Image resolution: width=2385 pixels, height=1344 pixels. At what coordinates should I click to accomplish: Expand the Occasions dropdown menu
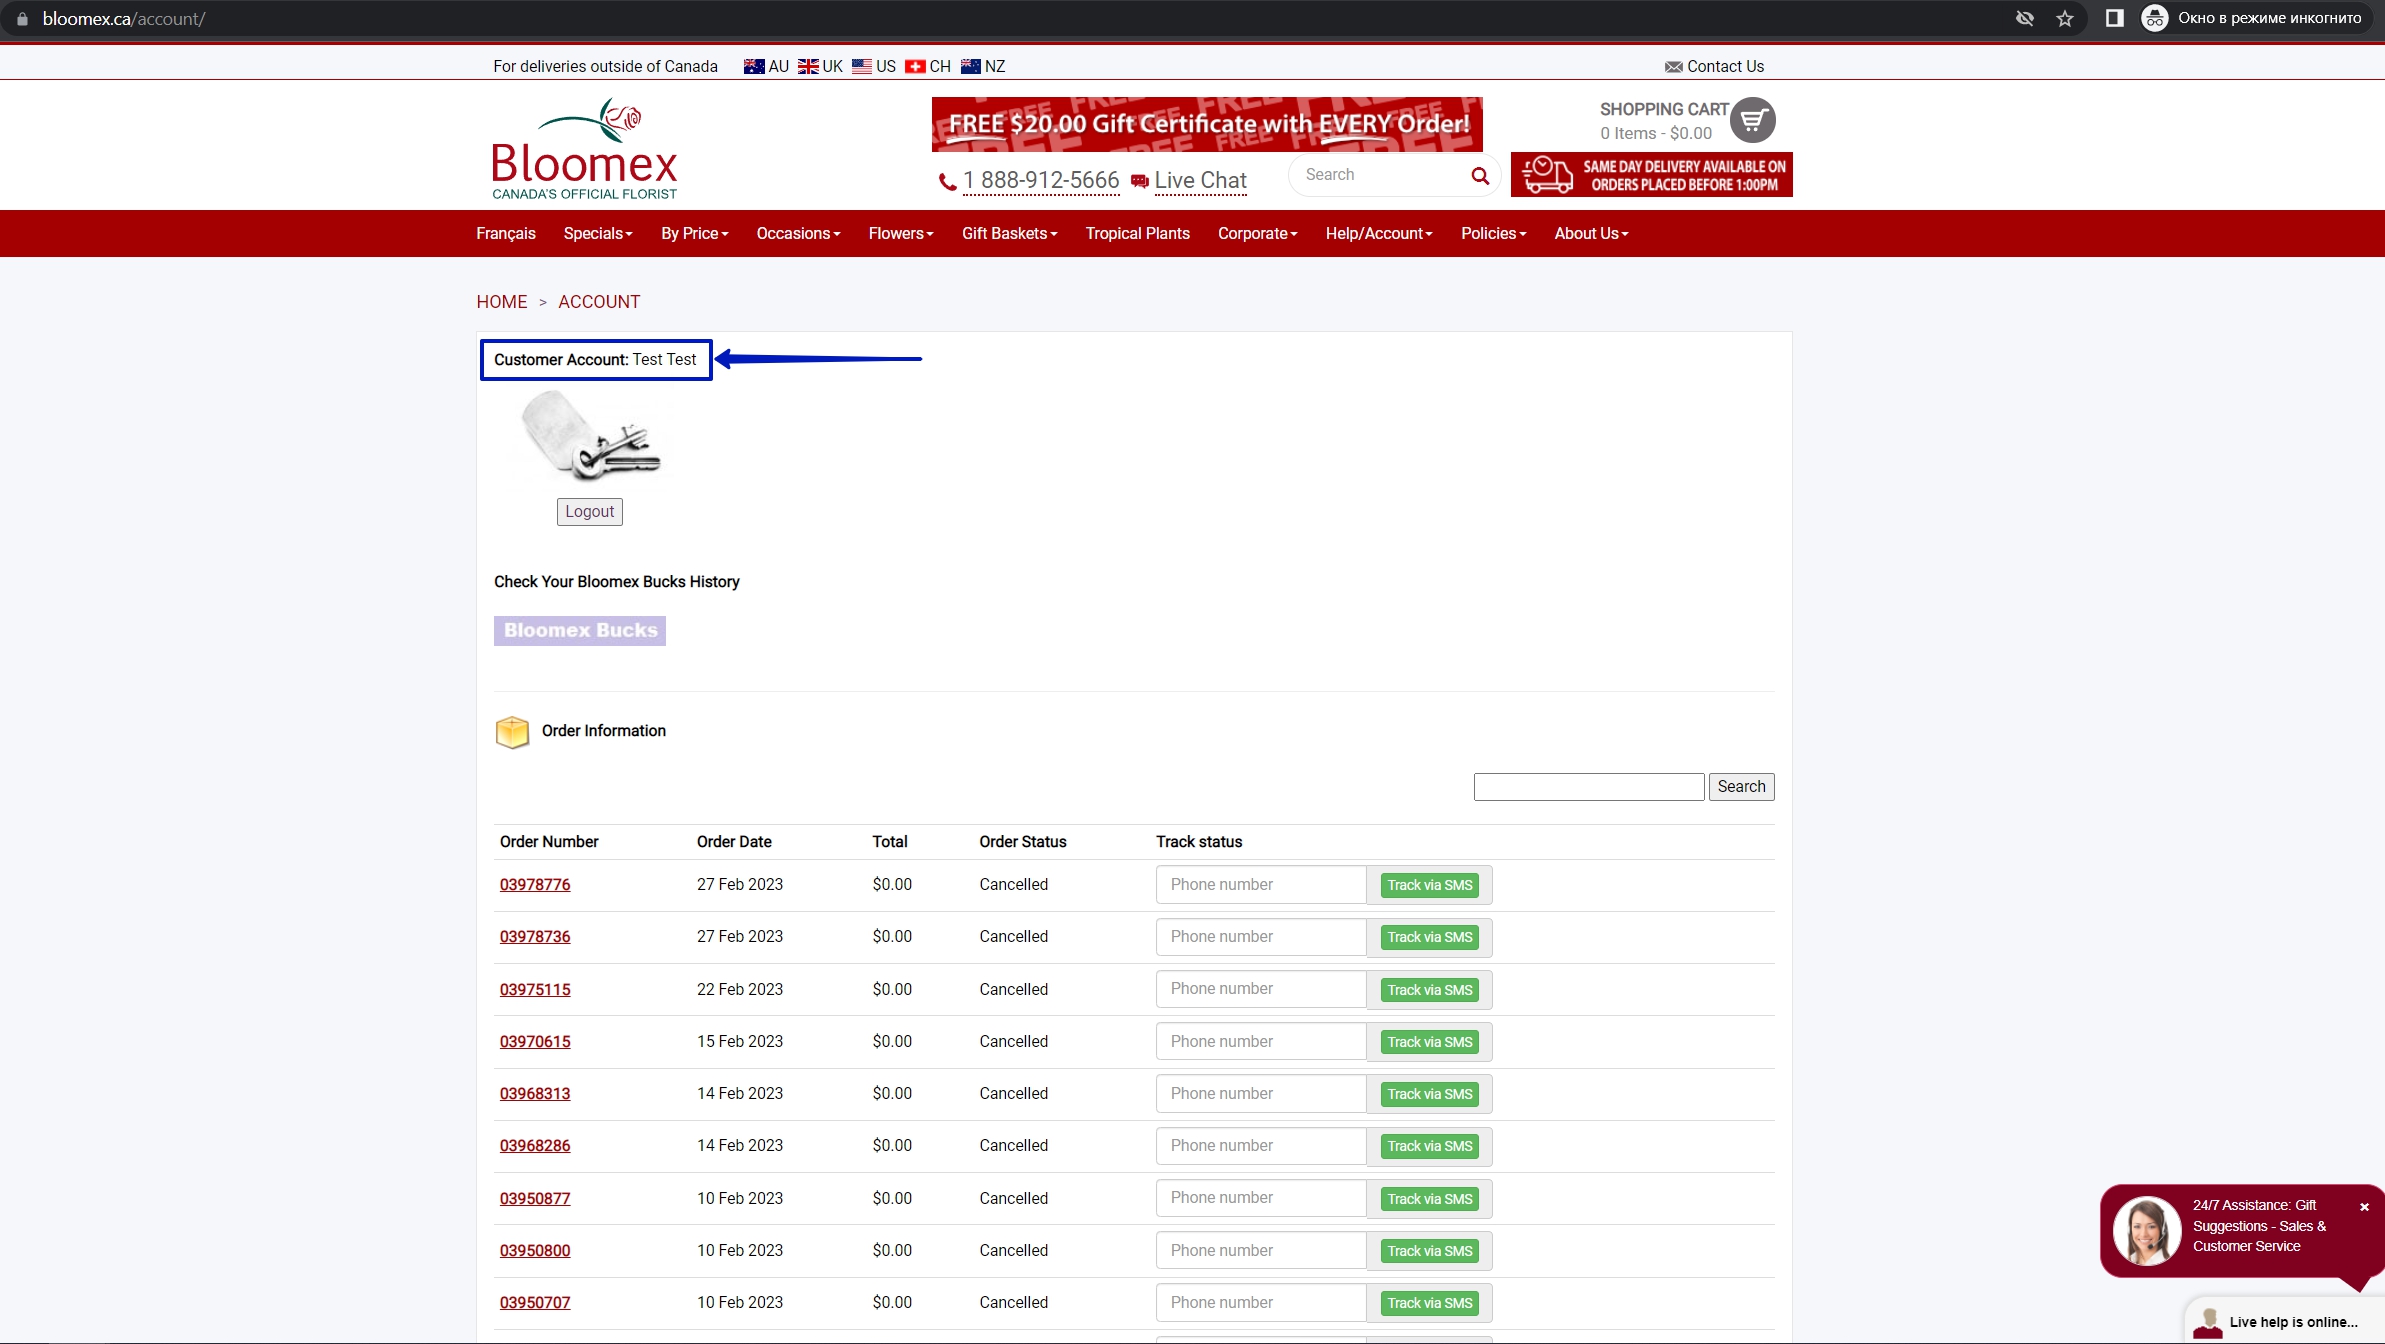[x=798, y=234]
